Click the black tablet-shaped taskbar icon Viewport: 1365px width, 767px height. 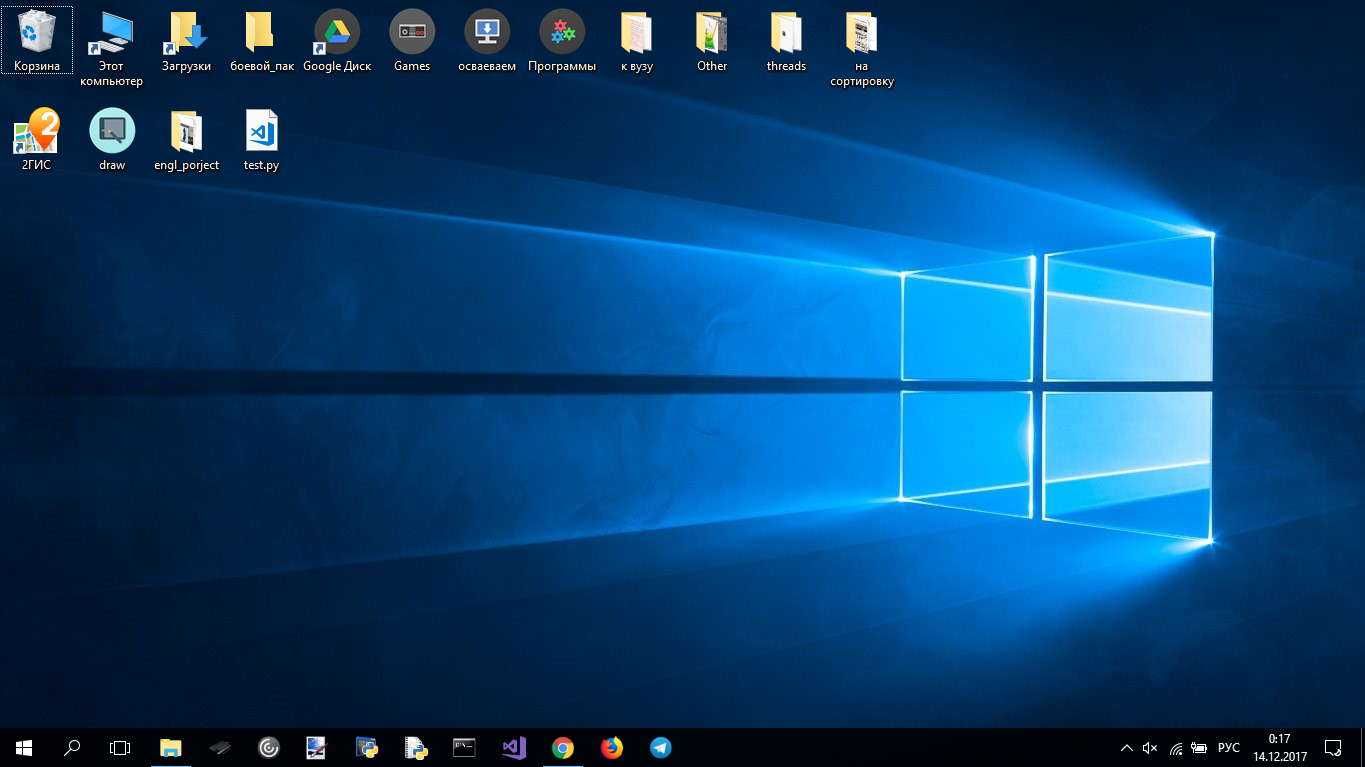[220, 747]
